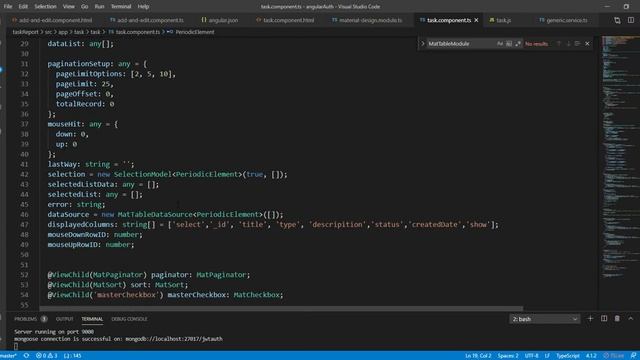Open the Problems panel tab
This screenshot has width=640, height=360.
pyautogui.click(x=31, y=319)
